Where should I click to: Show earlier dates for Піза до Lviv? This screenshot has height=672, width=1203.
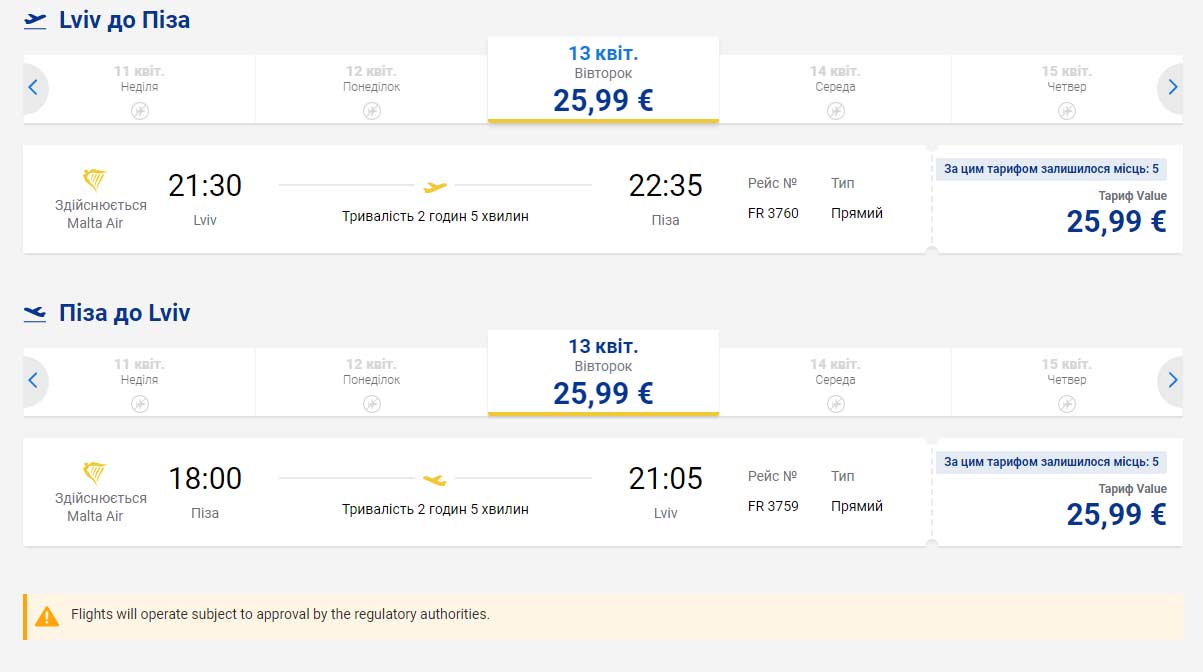coord(33,380)
